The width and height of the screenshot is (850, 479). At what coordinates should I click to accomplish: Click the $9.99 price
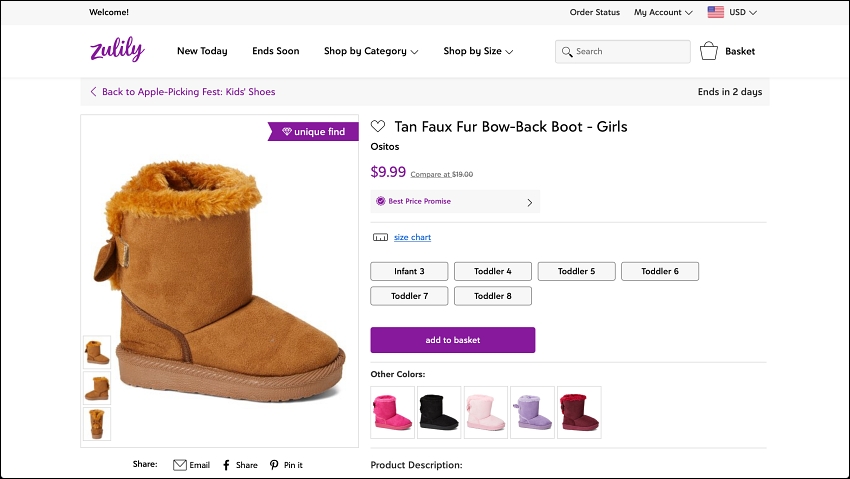point(388,172)
